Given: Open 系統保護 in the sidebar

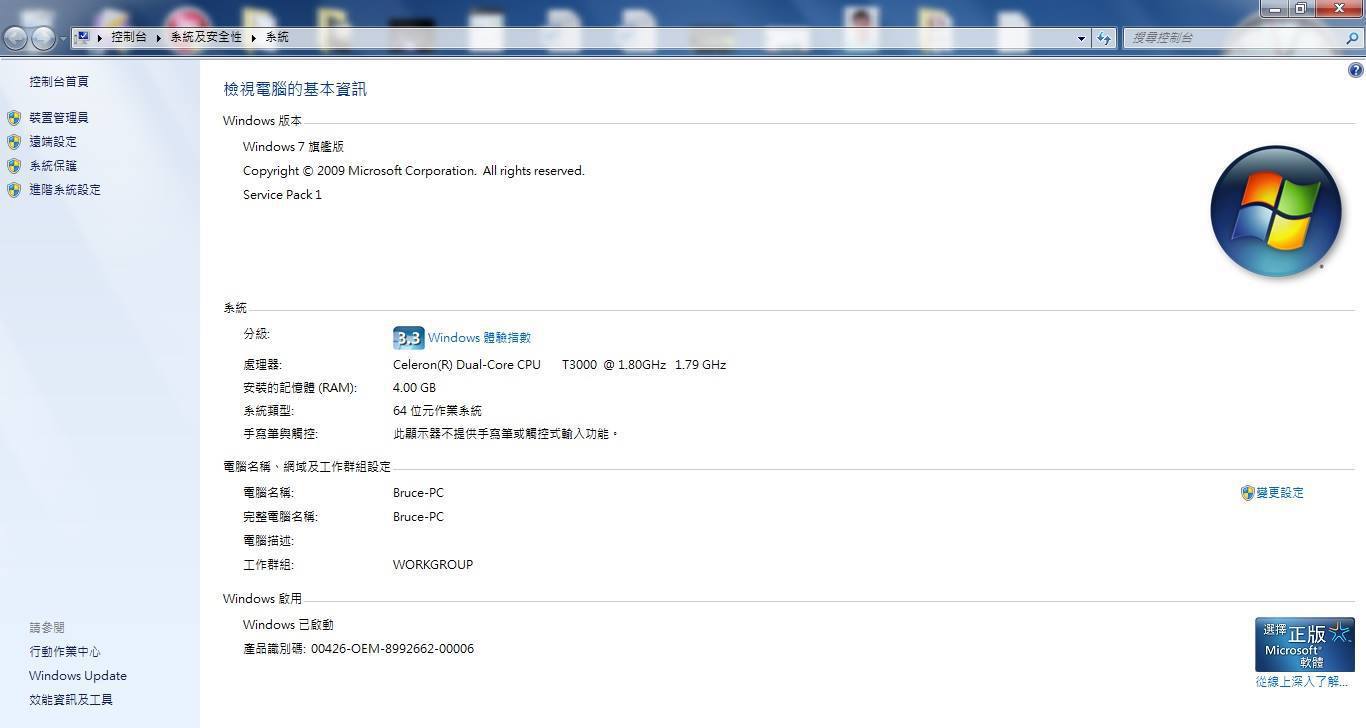Looking at the screenshot, I should point(53,165).
